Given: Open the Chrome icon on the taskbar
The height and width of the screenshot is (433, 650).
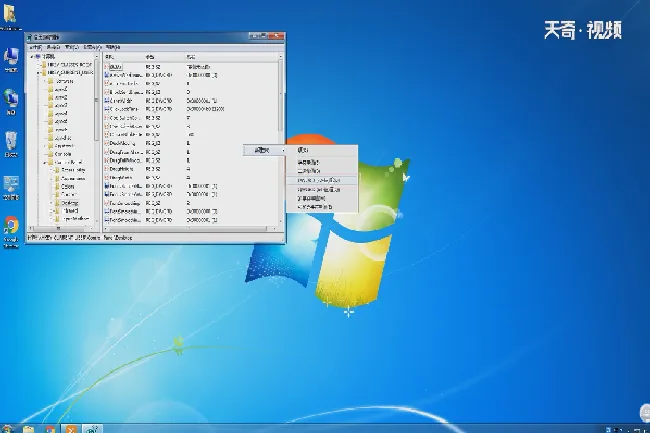Looking at the screenshot, I should coord(50,429).
